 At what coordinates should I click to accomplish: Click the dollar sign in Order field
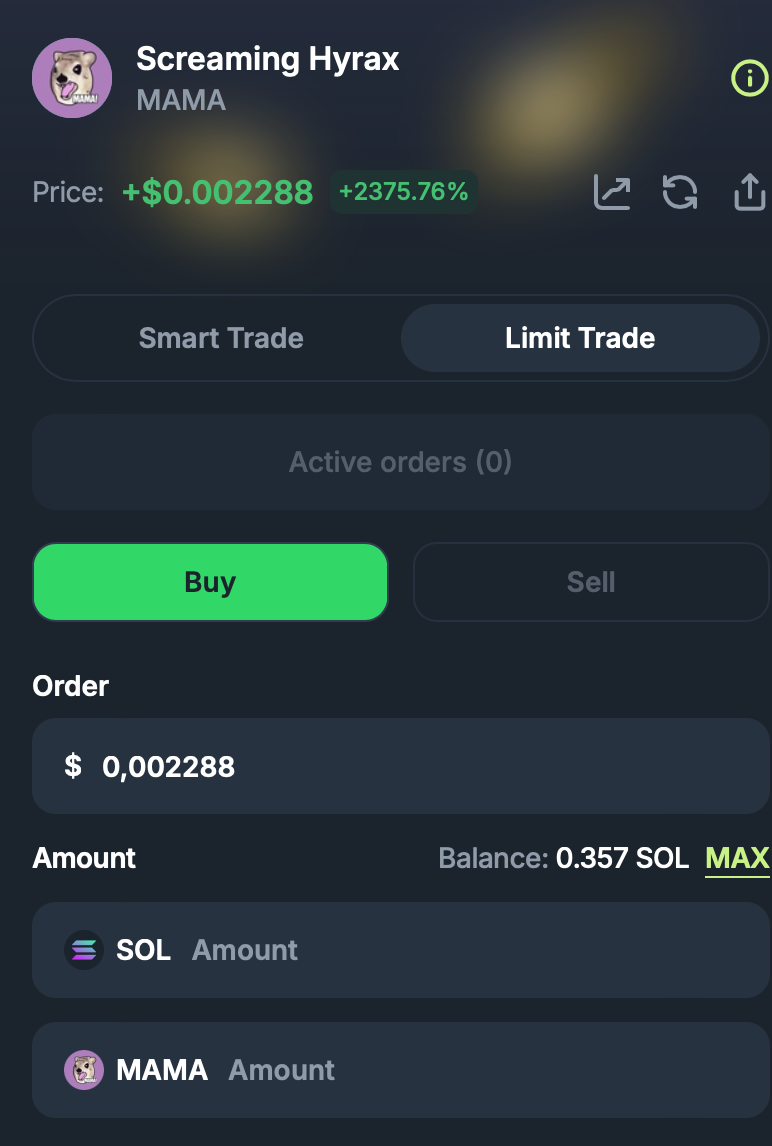pos(73,767)
